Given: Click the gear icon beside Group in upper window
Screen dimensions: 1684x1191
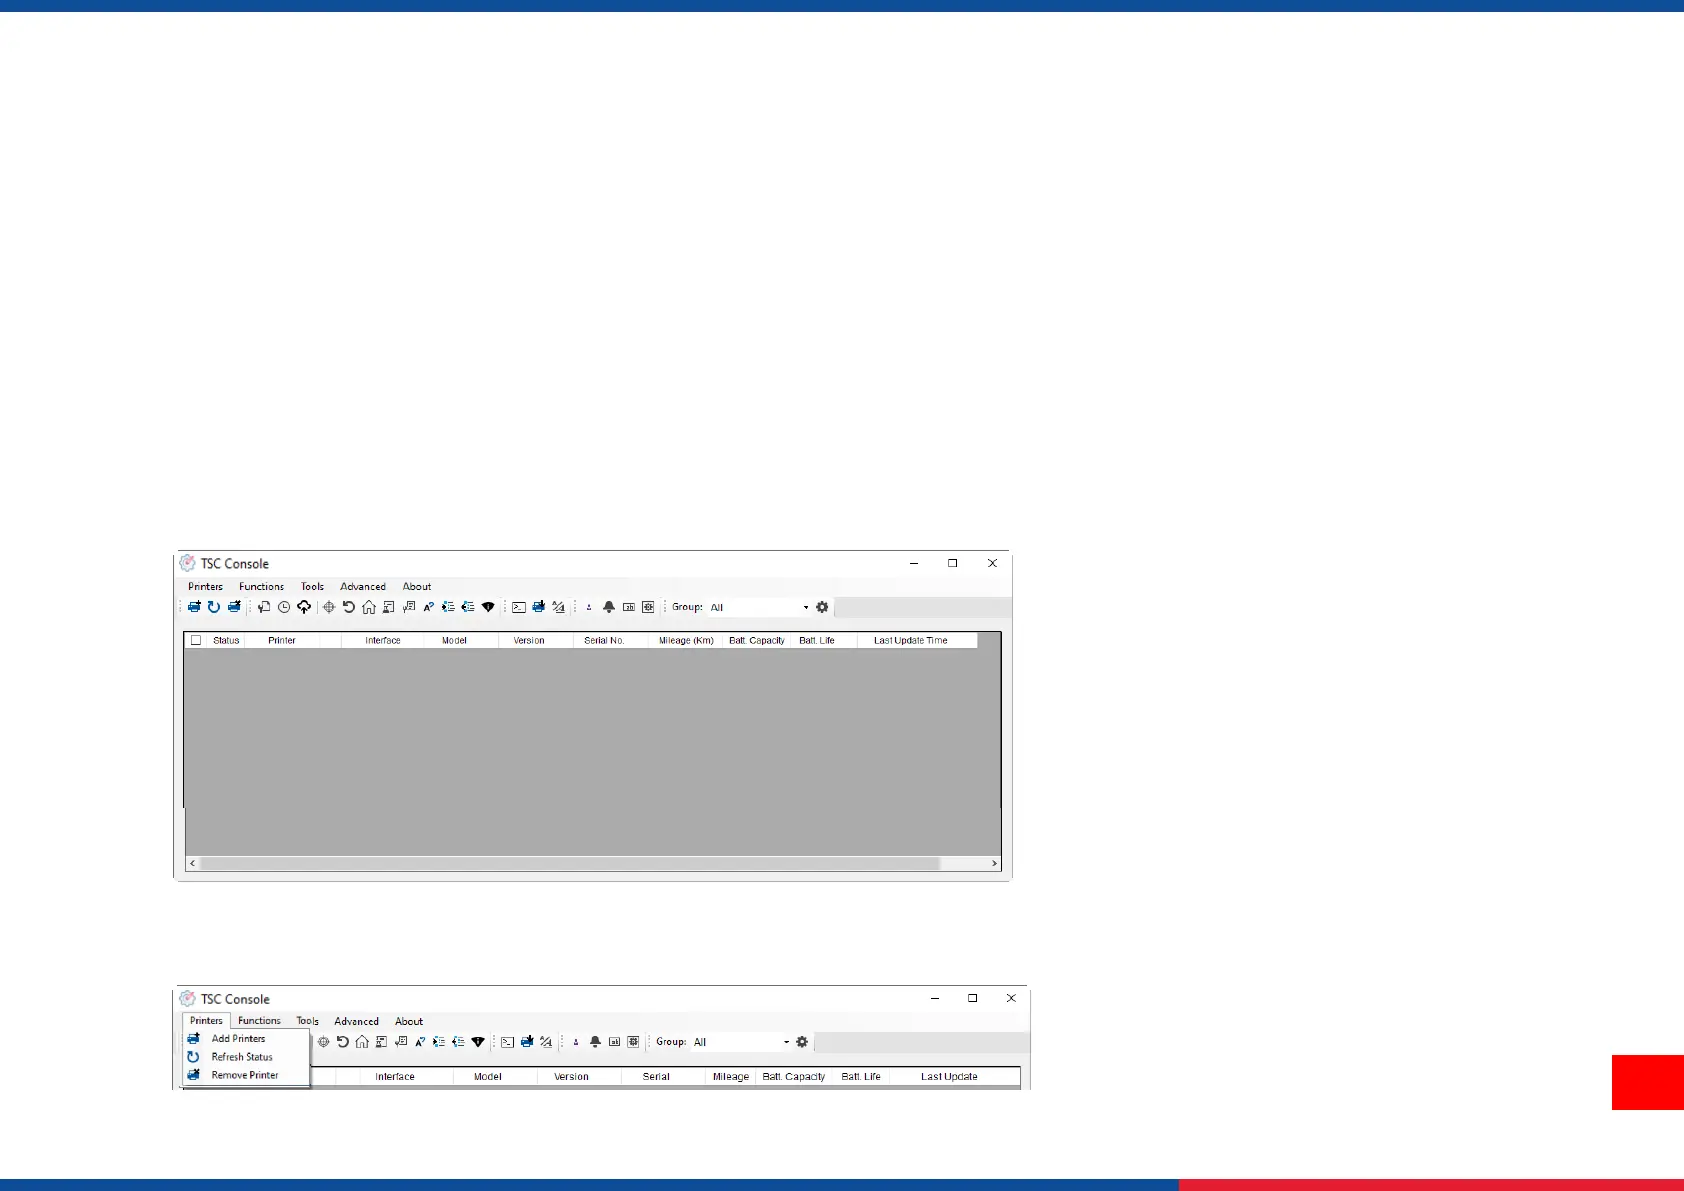Looking at the screenshot, I should click(x=822, y=607).
